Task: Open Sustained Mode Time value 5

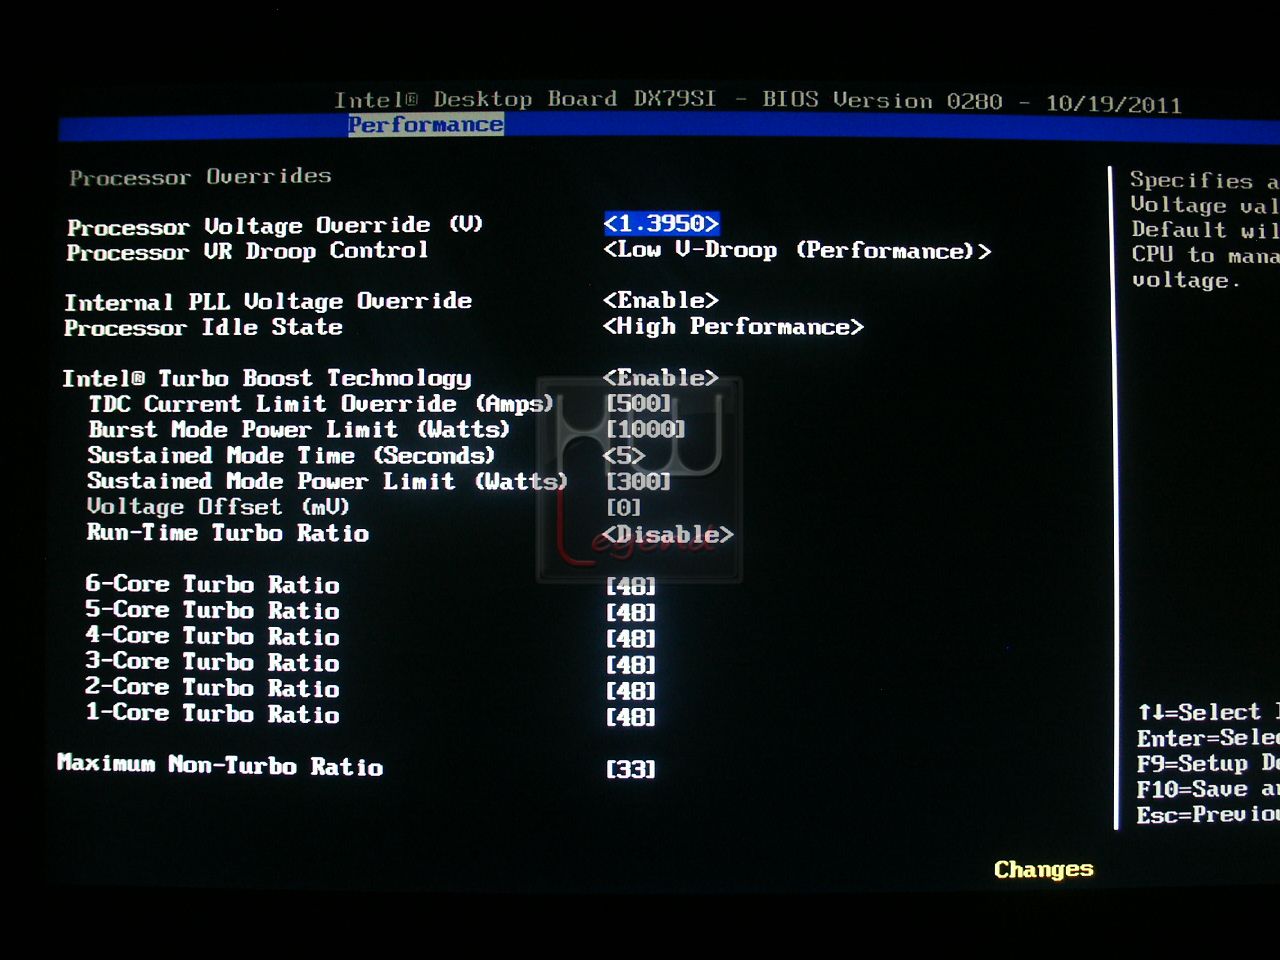Action: click(624, 455)
